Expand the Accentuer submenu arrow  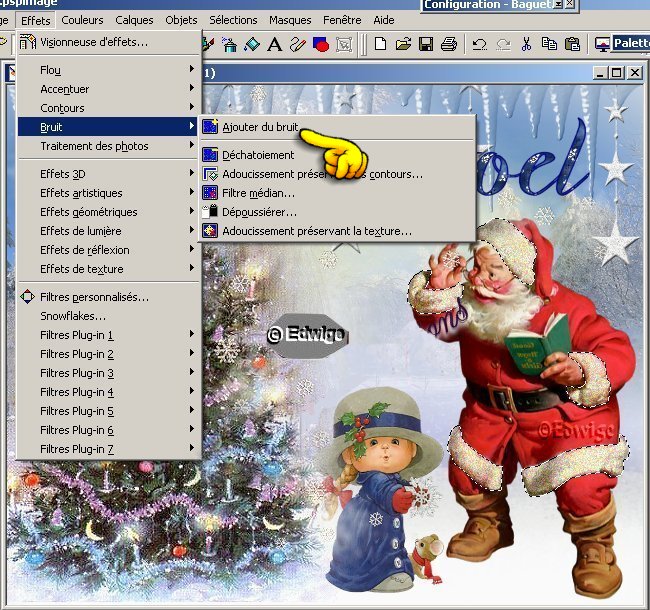pyautogui.click(x=192, y=87)
